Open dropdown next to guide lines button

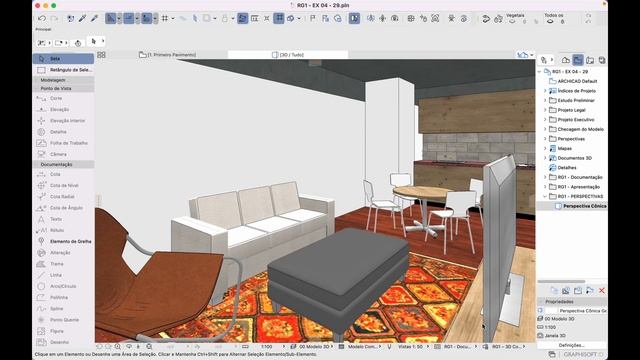(119, 18)
